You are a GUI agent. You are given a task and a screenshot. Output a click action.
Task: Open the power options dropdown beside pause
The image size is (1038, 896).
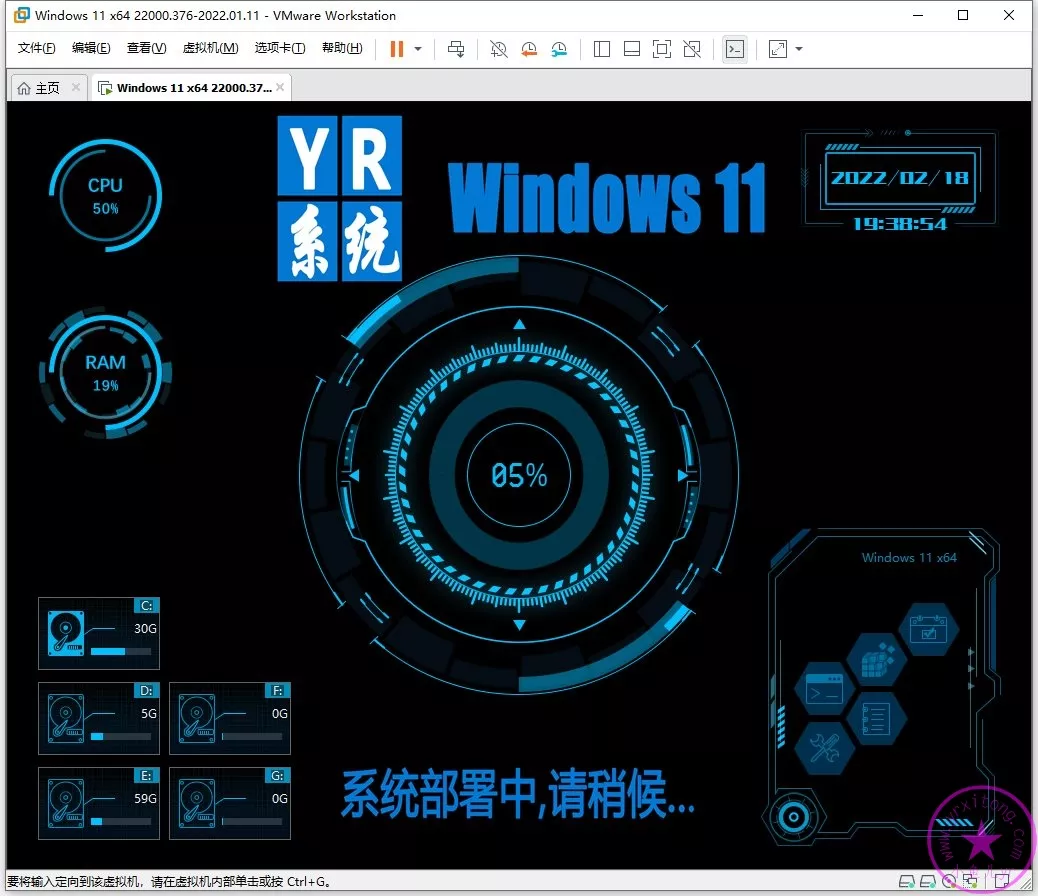(x=418, y=49)
